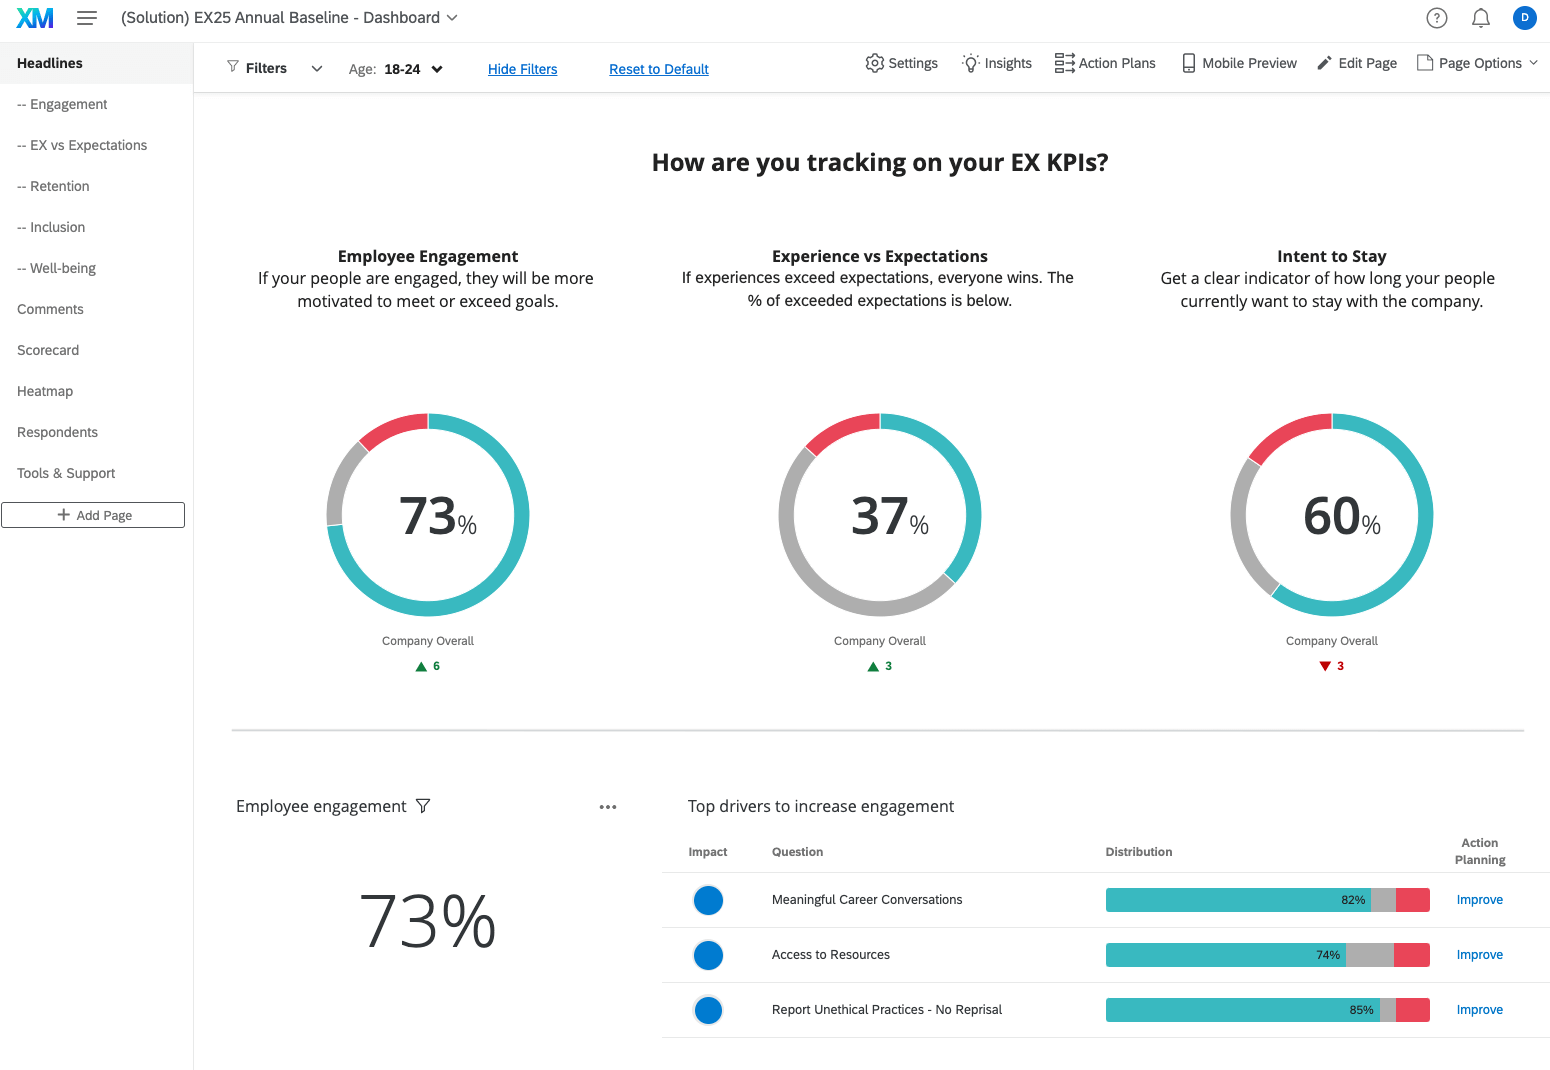Screen dimensions: 1550x1070
Task: Click the 82% distribution bar
Action: (x=1240, y=899)
